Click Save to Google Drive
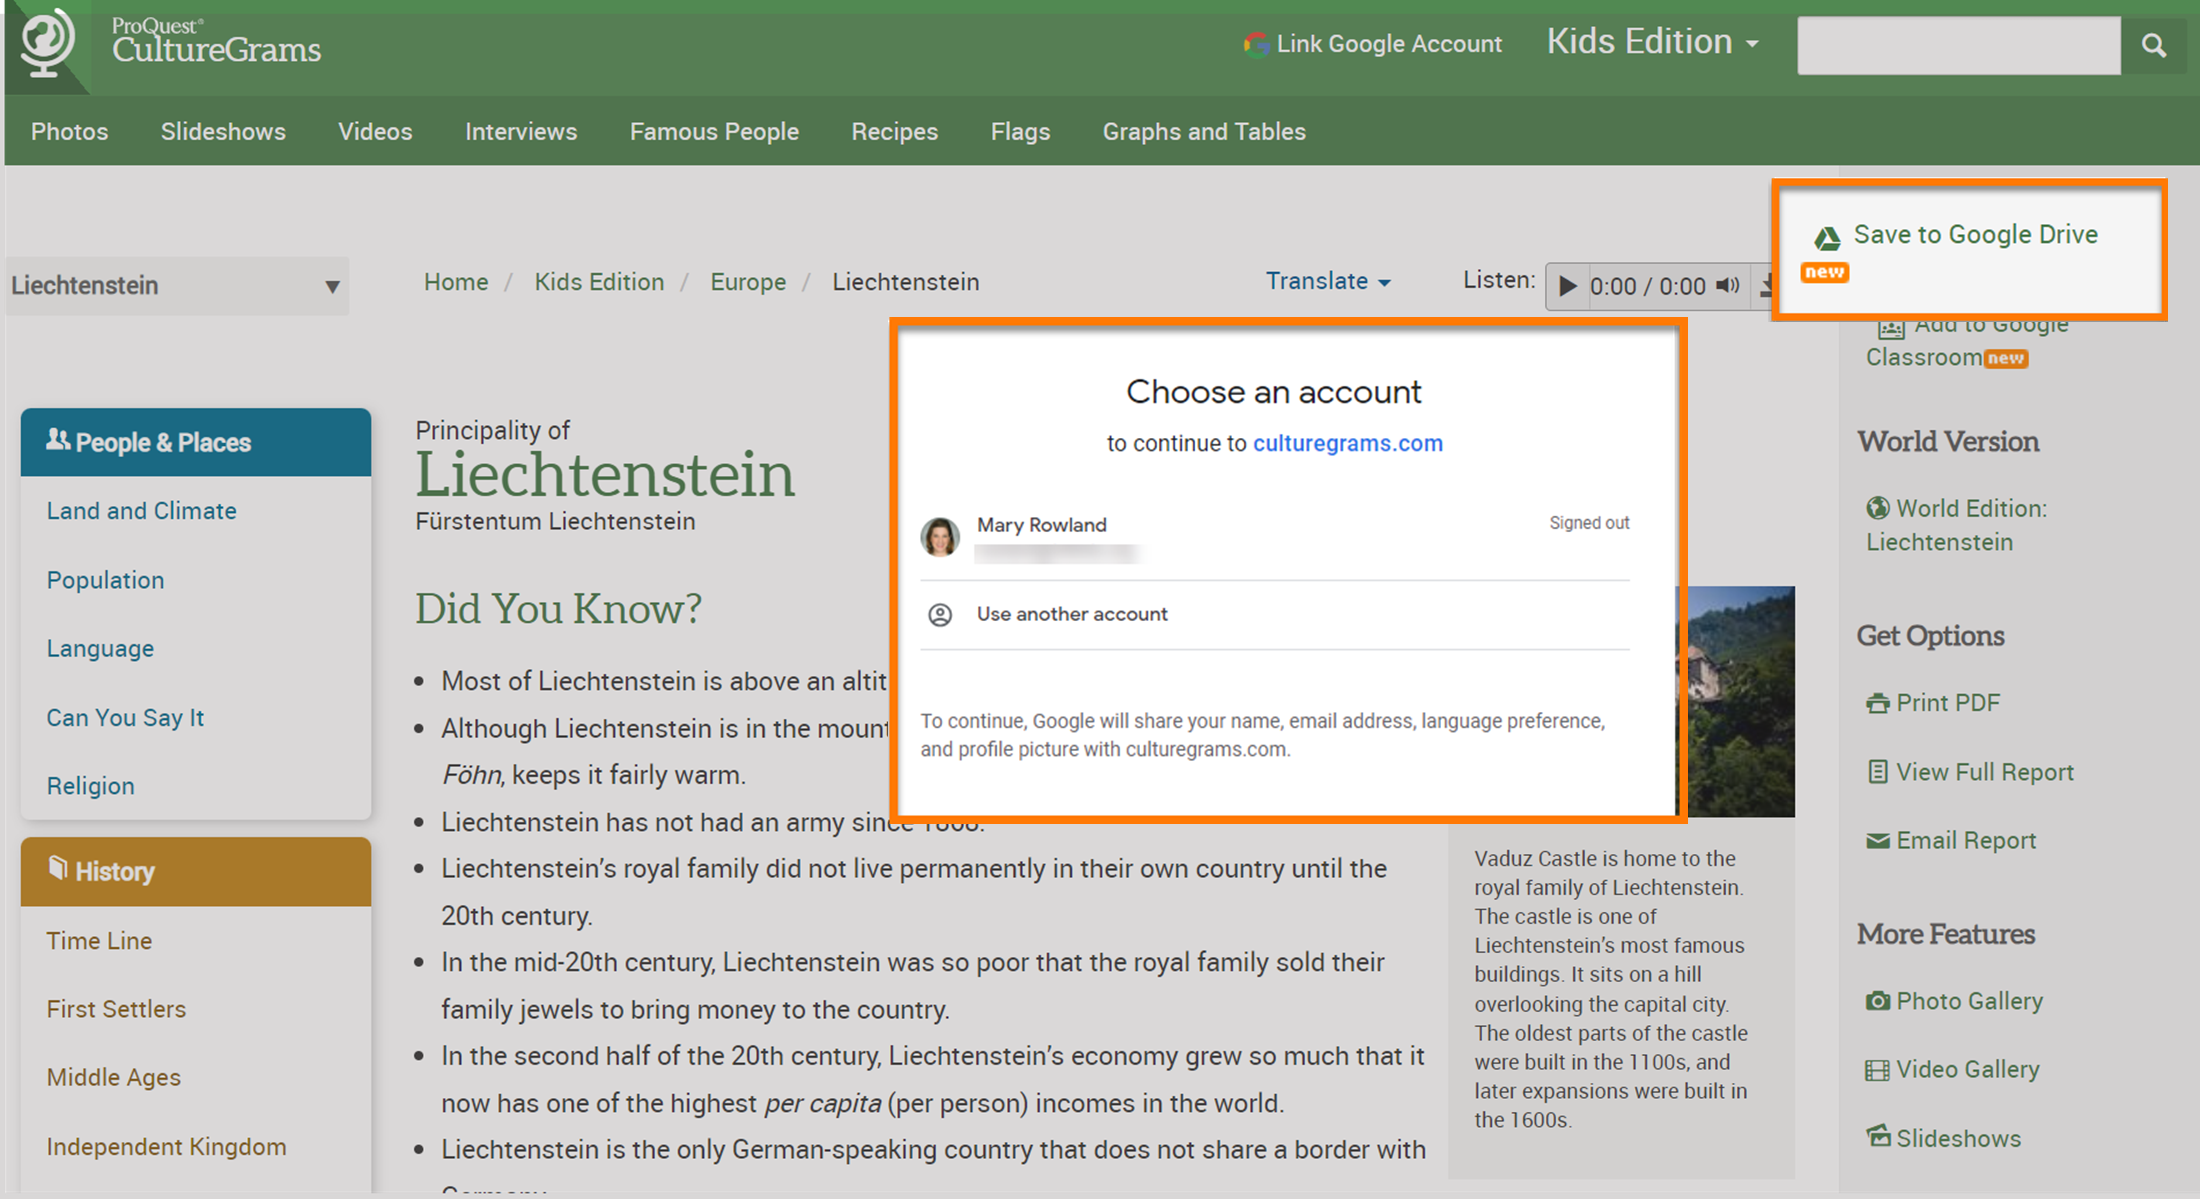2200x1199 pixels. click(x=1975, y=234)
